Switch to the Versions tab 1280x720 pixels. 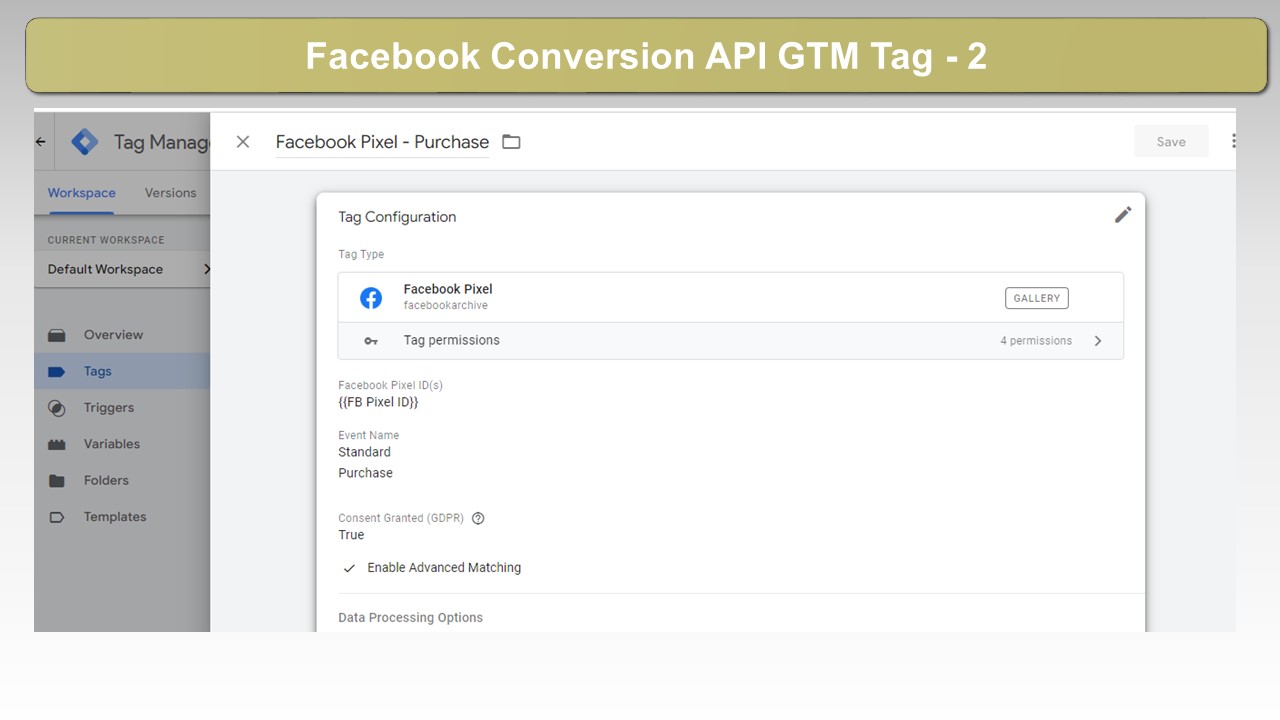pos(170,193)
